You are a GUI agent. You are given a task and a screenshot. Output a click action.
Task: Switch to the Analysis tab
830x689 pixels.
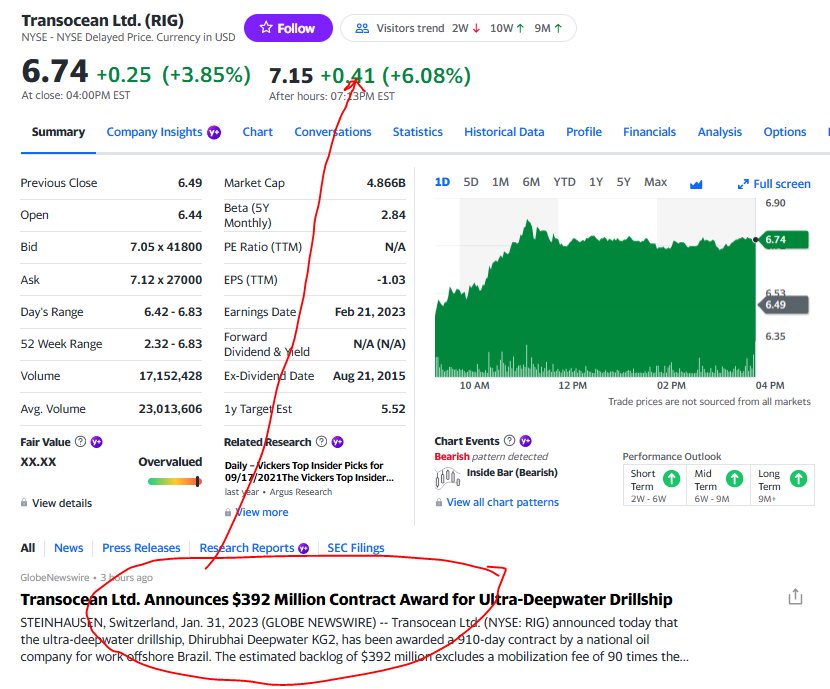click(719, 132)
